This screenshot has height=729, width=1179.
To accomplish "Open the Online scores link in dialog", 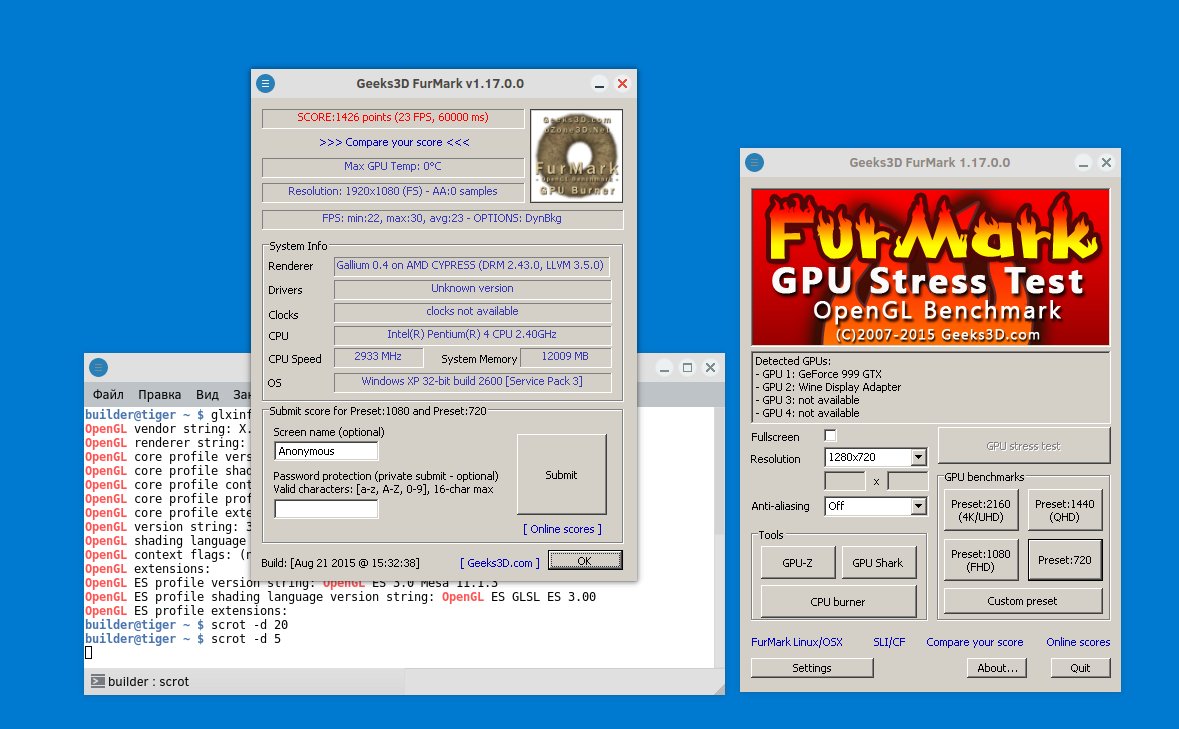I will tap(562, 529).
